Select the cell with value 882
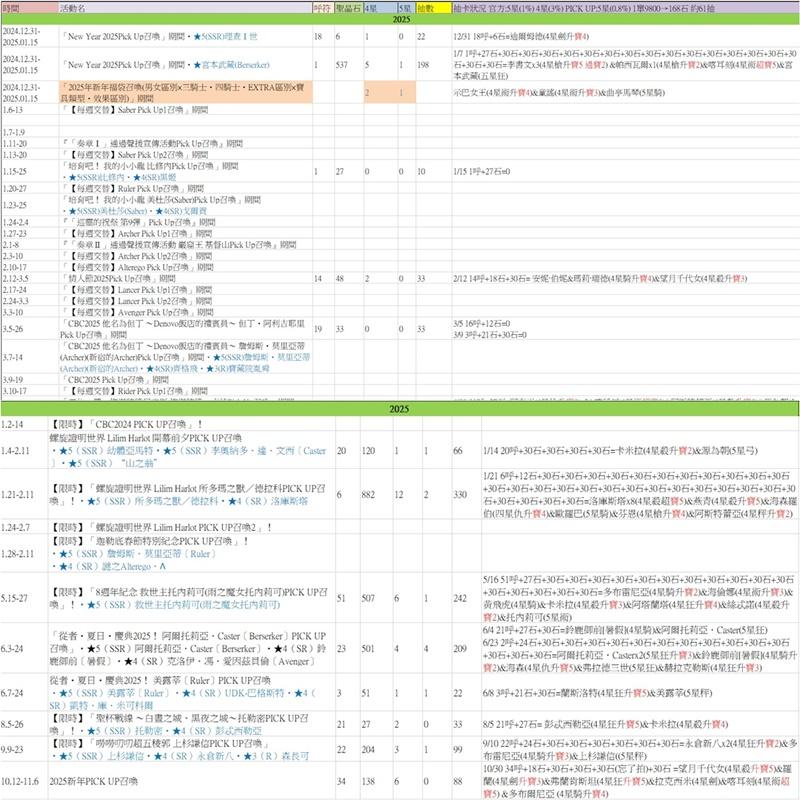 [378, 494]
